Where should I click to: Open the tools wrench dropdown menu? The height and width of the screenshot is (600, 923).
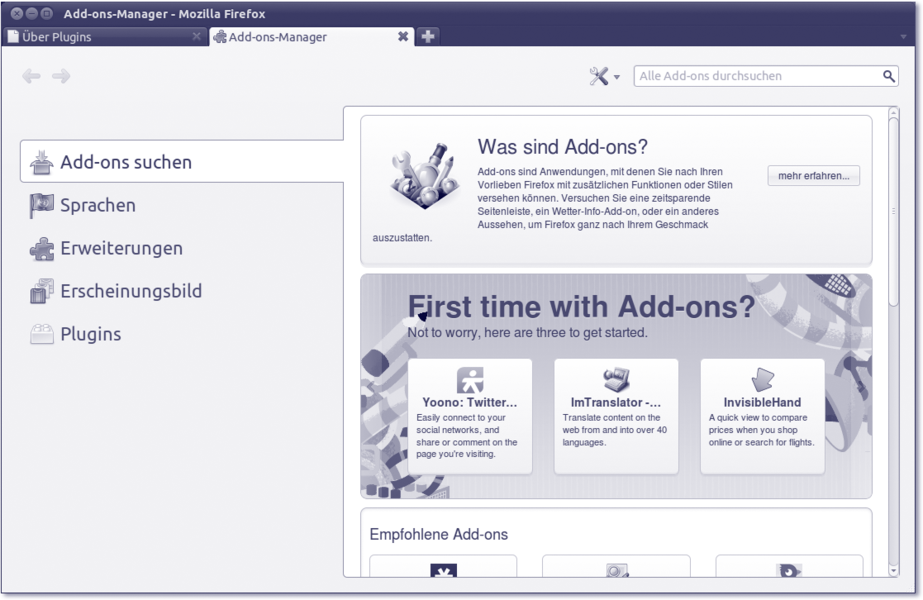[604, 76]
